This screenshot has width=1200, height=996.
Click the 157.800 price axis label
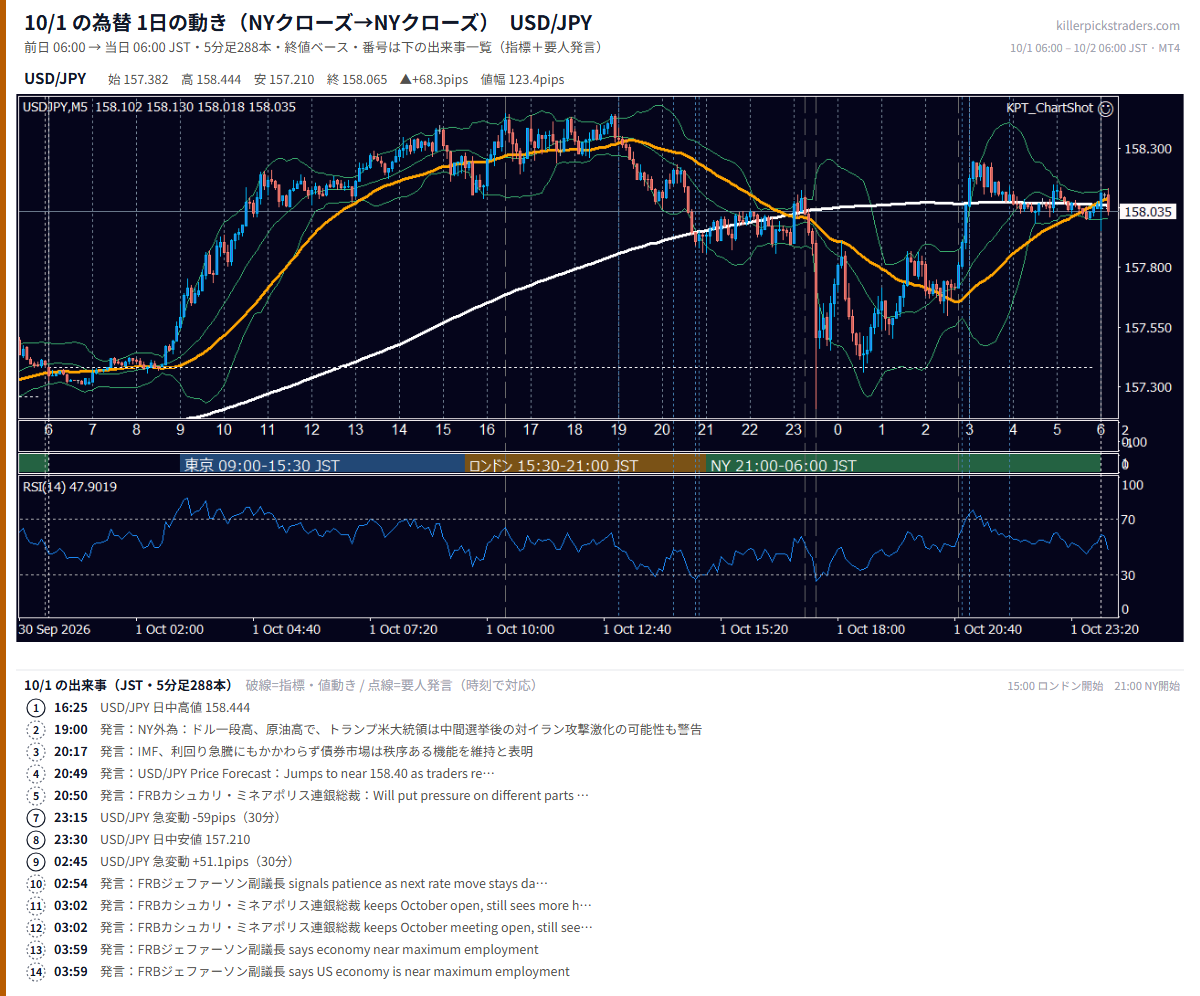point(1147,268)
